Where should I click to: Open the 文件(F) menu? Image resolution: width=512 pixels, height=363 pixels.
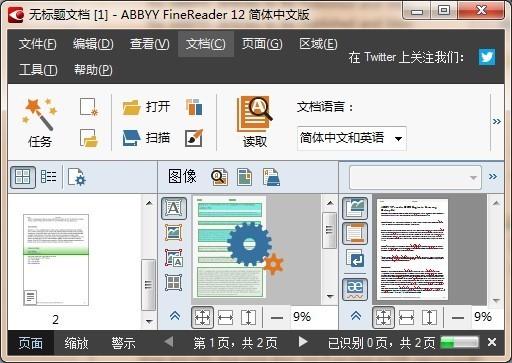coord(38,44)
